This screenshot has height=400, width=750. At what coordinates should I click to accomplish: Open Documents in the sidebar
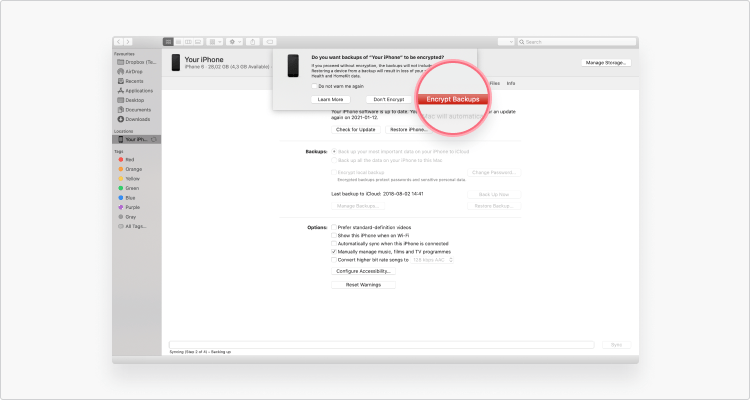134,110
